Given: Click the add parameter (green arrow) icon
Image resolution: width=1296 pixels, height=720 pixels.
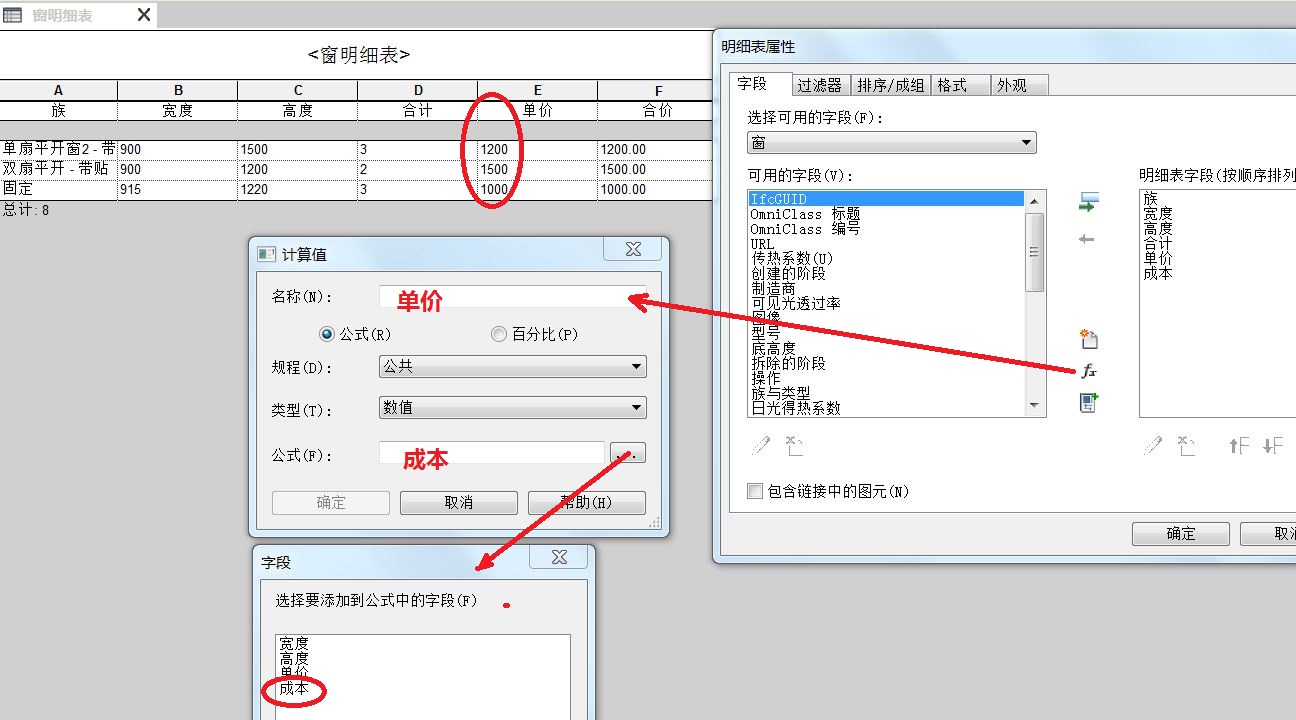Looking at the screenshot, I should 1088,203.
